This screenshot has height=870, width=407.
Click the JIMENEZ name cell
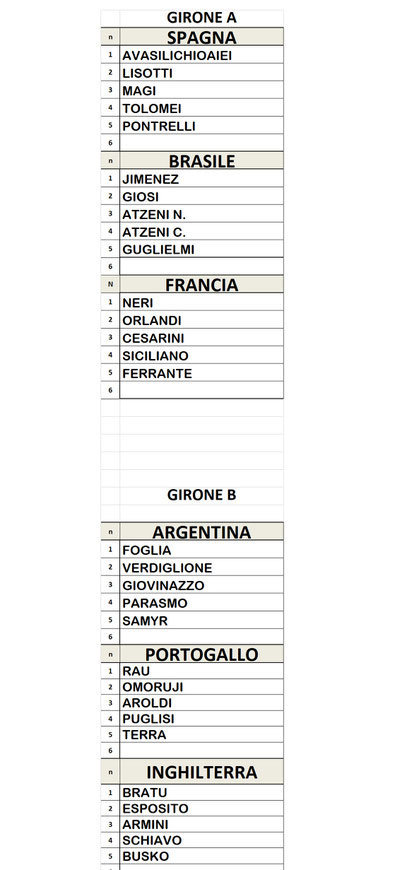tap(201, 179)
